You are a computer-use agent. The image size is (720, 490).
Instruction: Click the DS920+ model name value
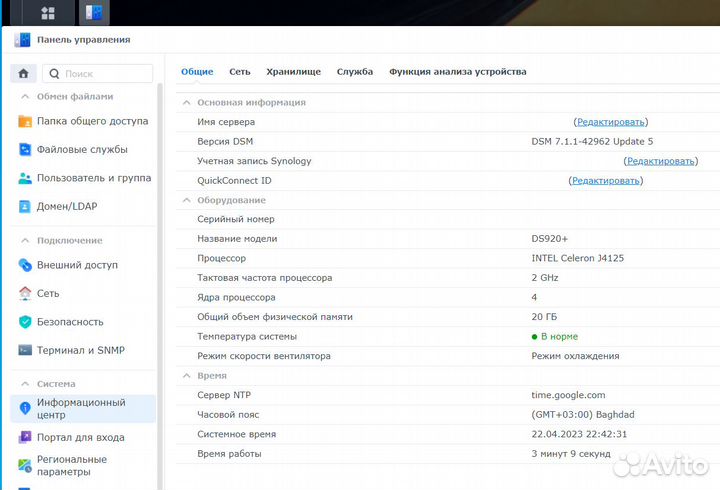click(x=550, y=239)
